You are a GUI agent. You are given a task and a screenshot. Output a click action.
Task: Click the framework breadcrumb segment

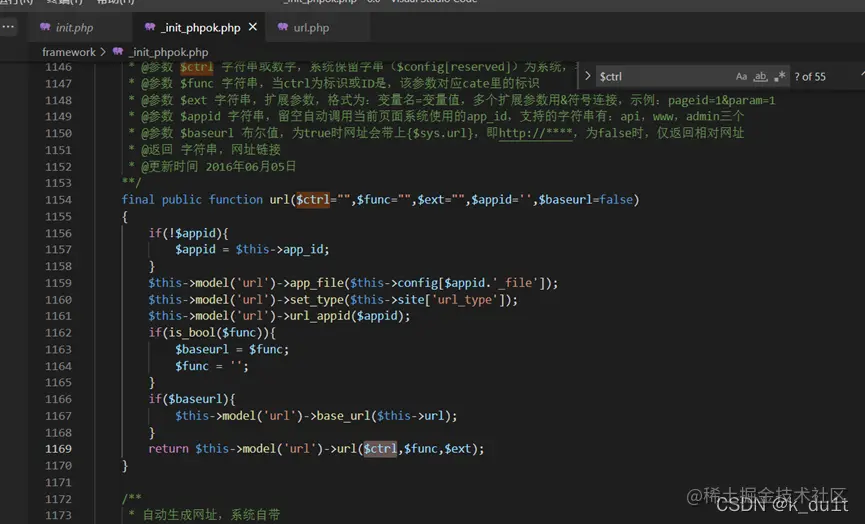68,52
